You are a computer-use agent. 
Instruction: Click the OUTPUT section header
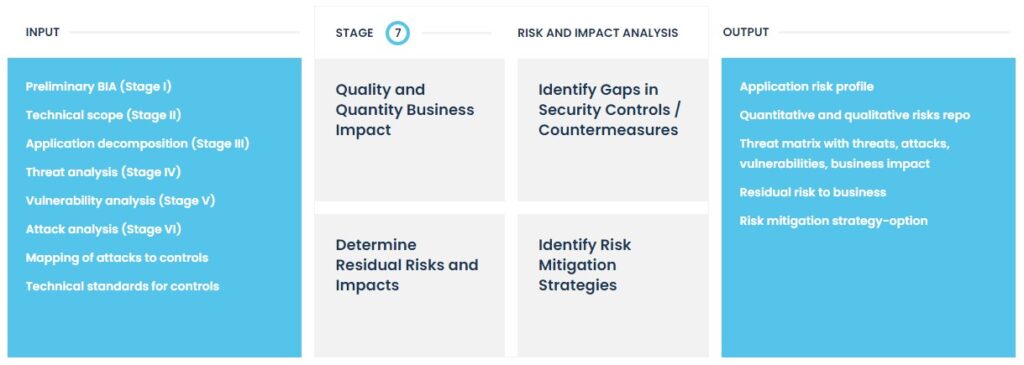[x=746, y=32]
